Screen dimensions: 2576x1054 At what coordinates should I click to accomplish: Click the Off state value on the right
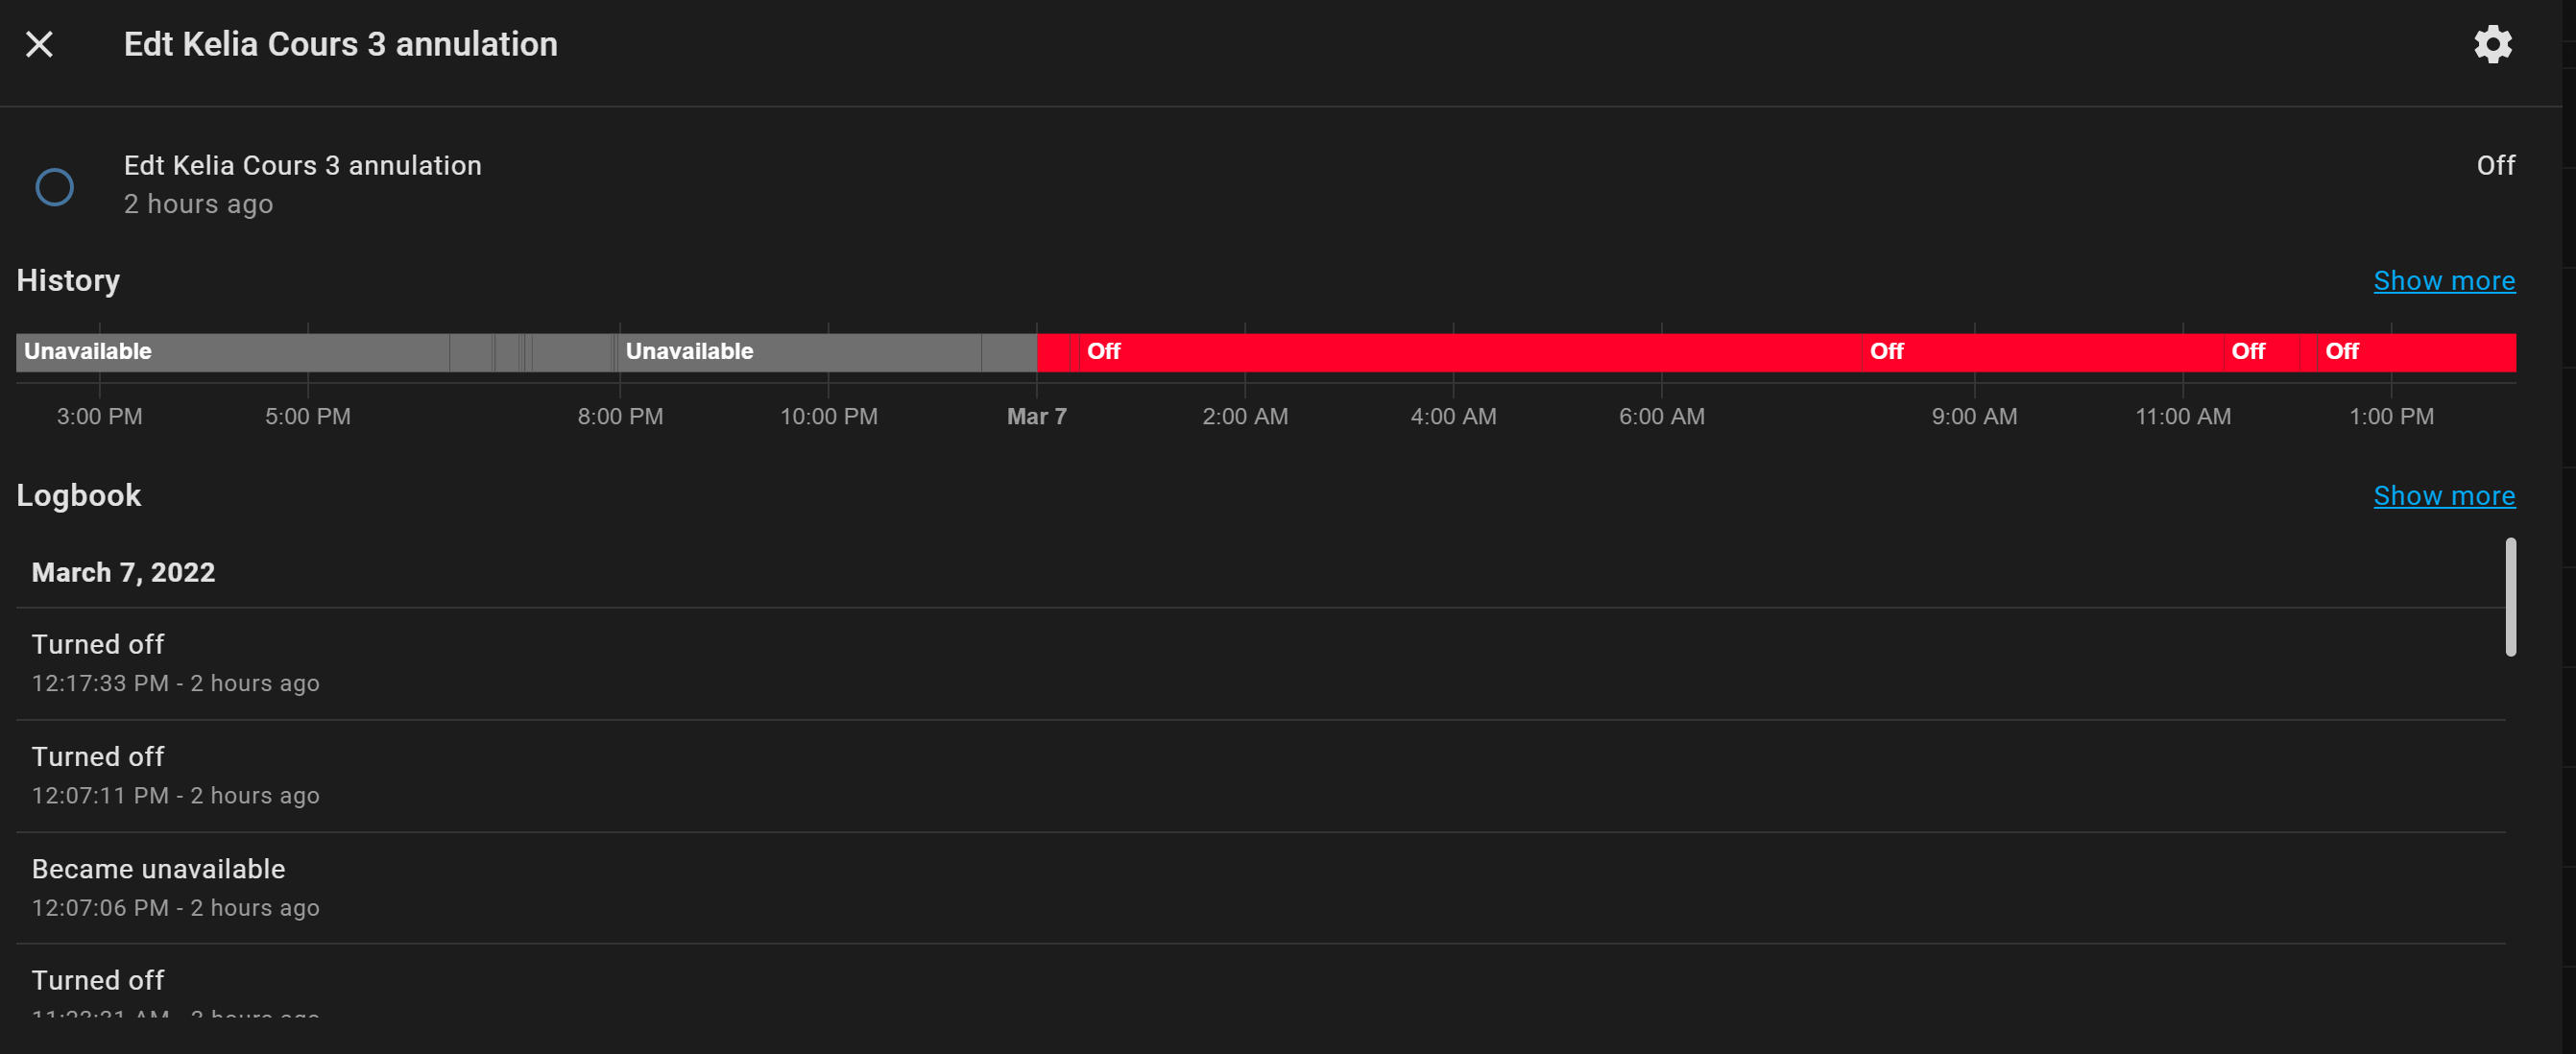[2494, 165]
